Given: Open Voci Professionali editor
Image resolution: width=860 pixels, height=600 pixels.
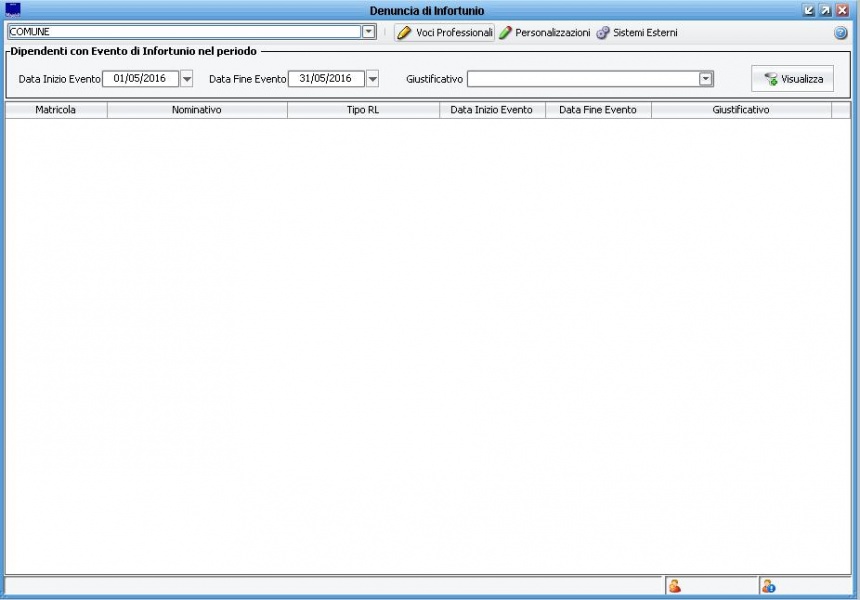Looking at the screenshot, I should 444,32.
